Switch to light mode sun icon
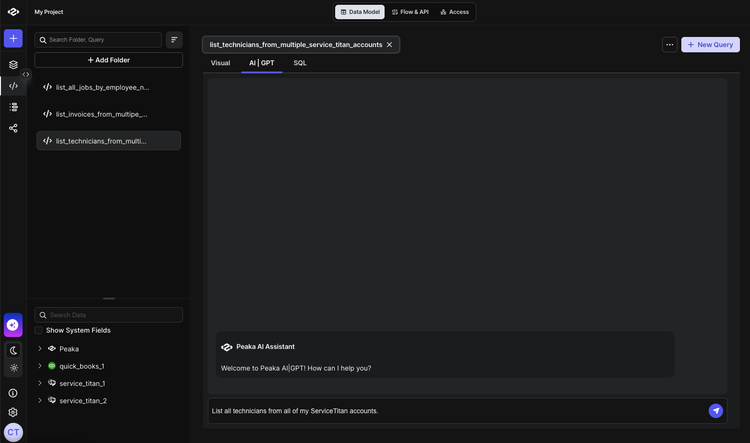 13,368
